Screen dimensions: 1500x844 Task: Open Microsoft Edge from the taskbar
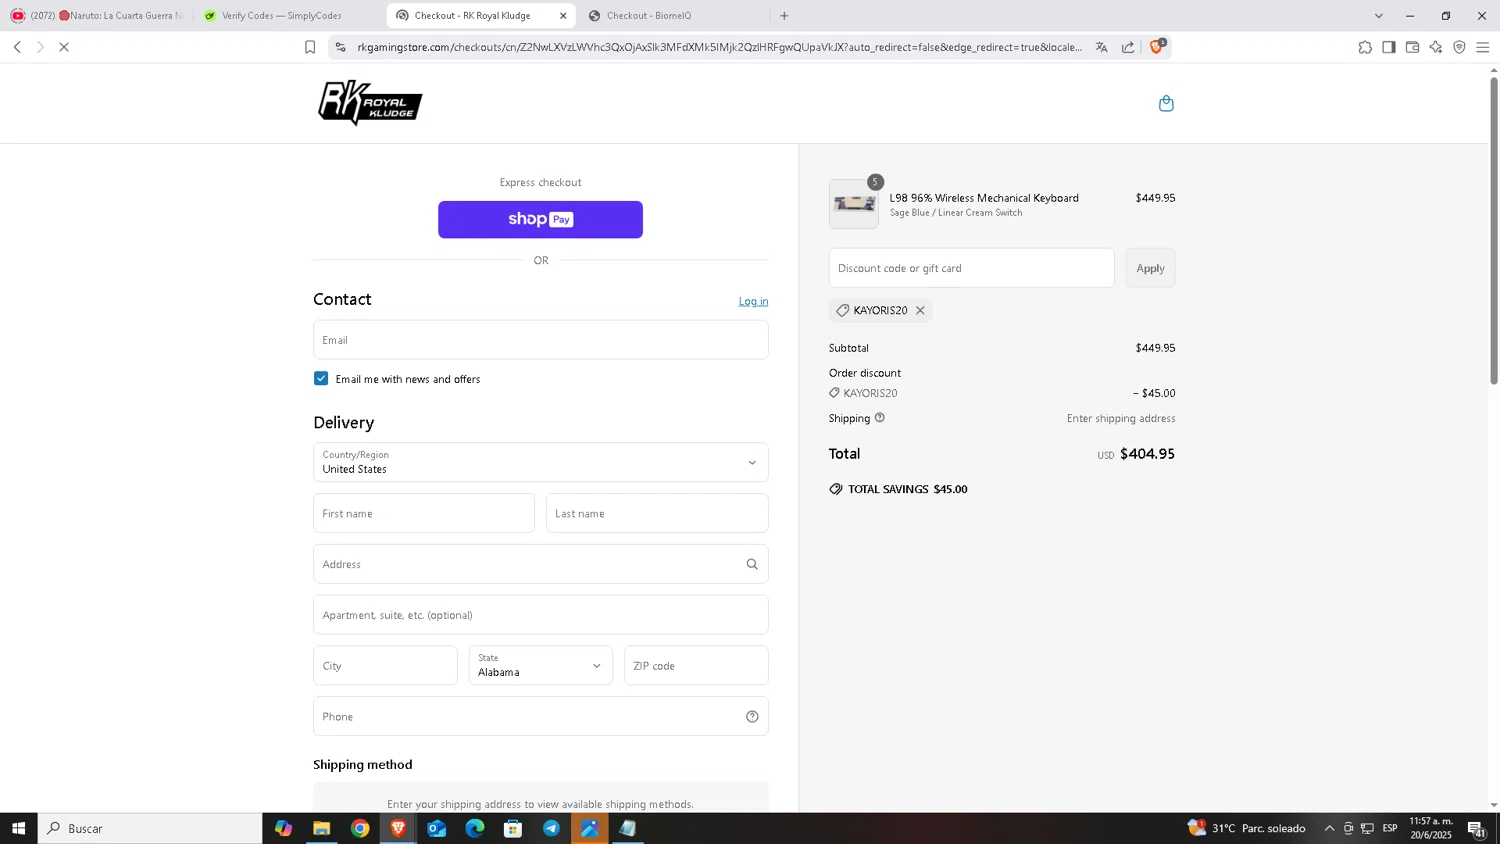[x=475, y=828]
